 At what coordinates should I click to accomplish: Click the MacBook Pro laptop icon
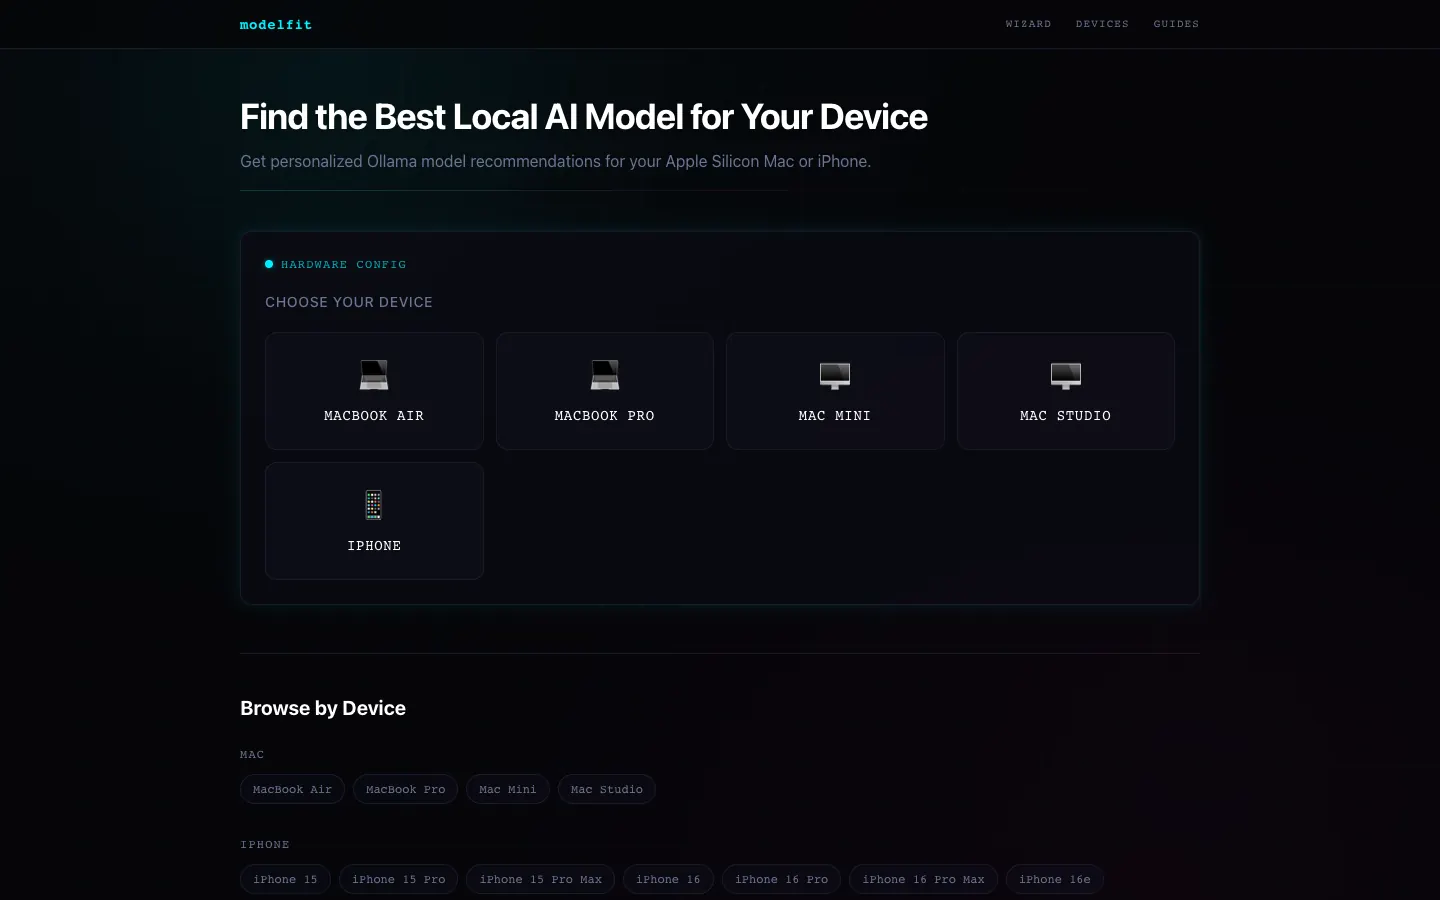[605, 375]
